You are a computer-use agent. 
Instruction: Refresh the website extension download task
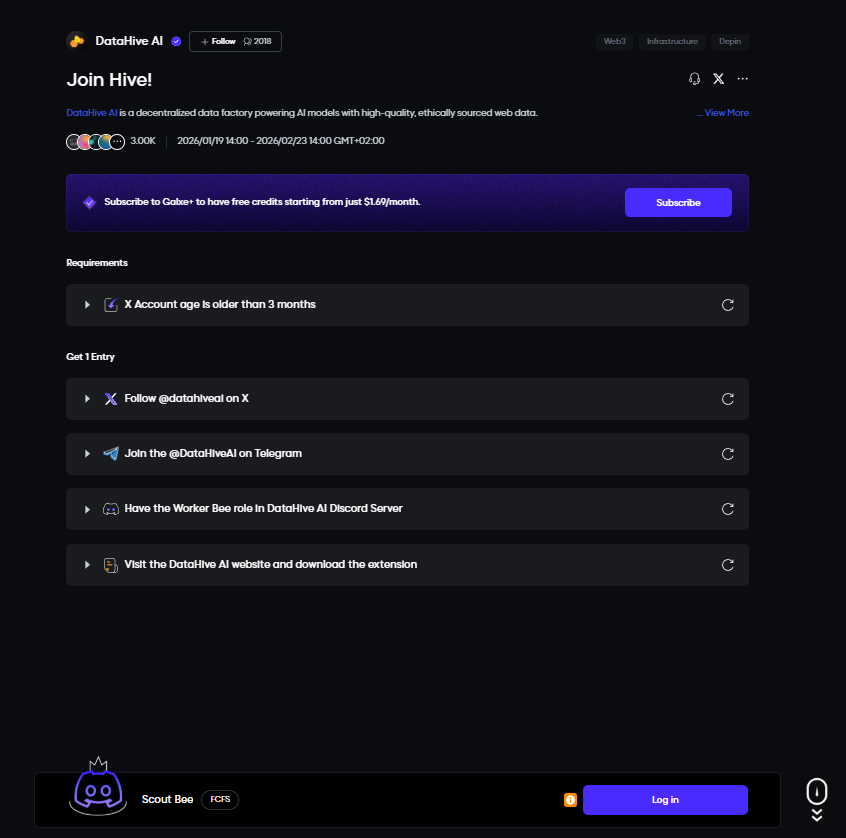[x=728, y=564]
